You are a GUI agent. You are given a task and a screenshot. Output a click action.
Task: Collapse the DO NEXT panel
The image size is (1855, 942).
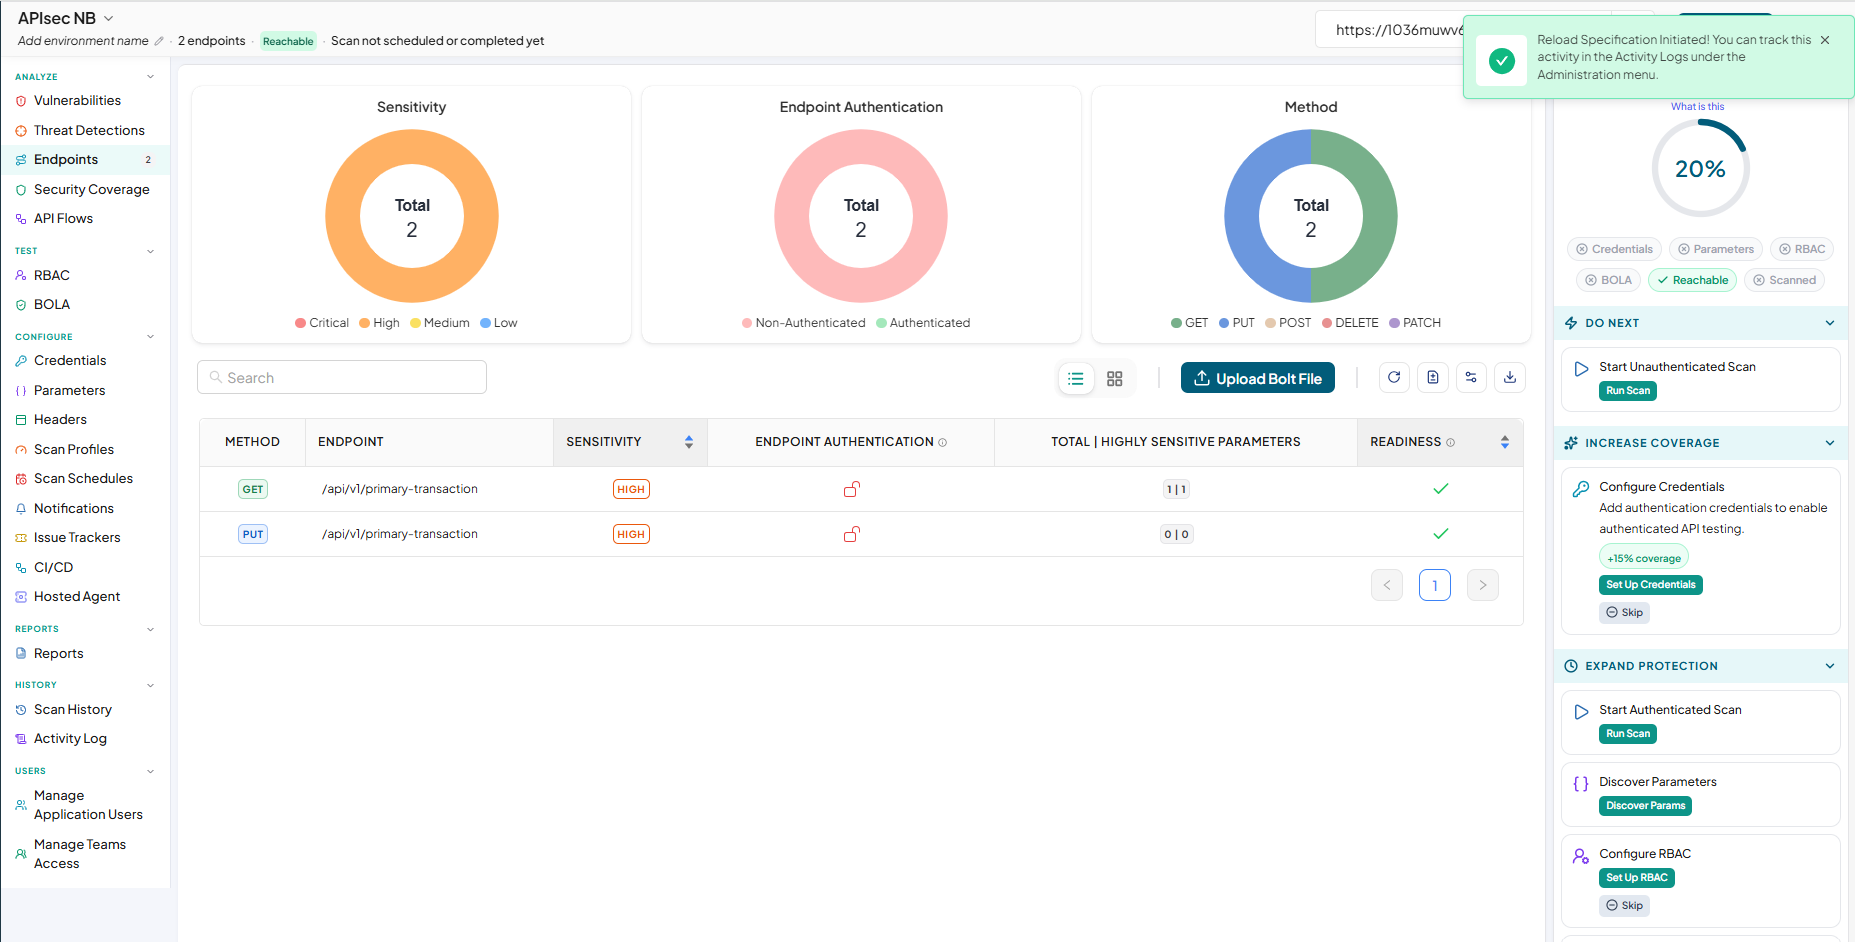(x=1830, y=323)
